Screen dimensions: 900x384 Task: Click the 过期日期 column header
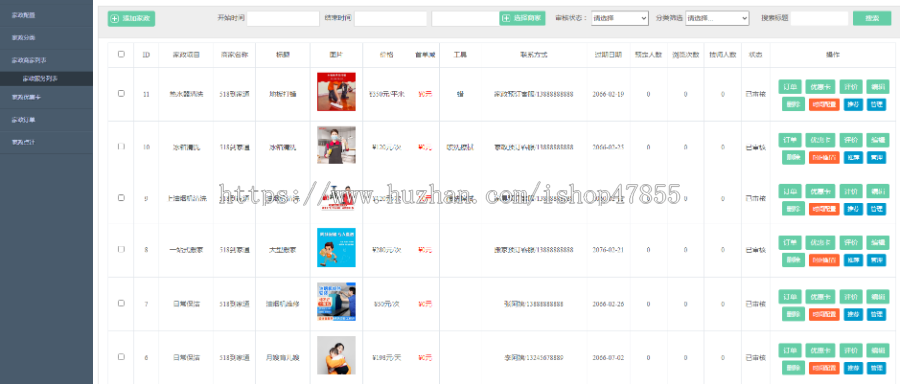[608, 55]
